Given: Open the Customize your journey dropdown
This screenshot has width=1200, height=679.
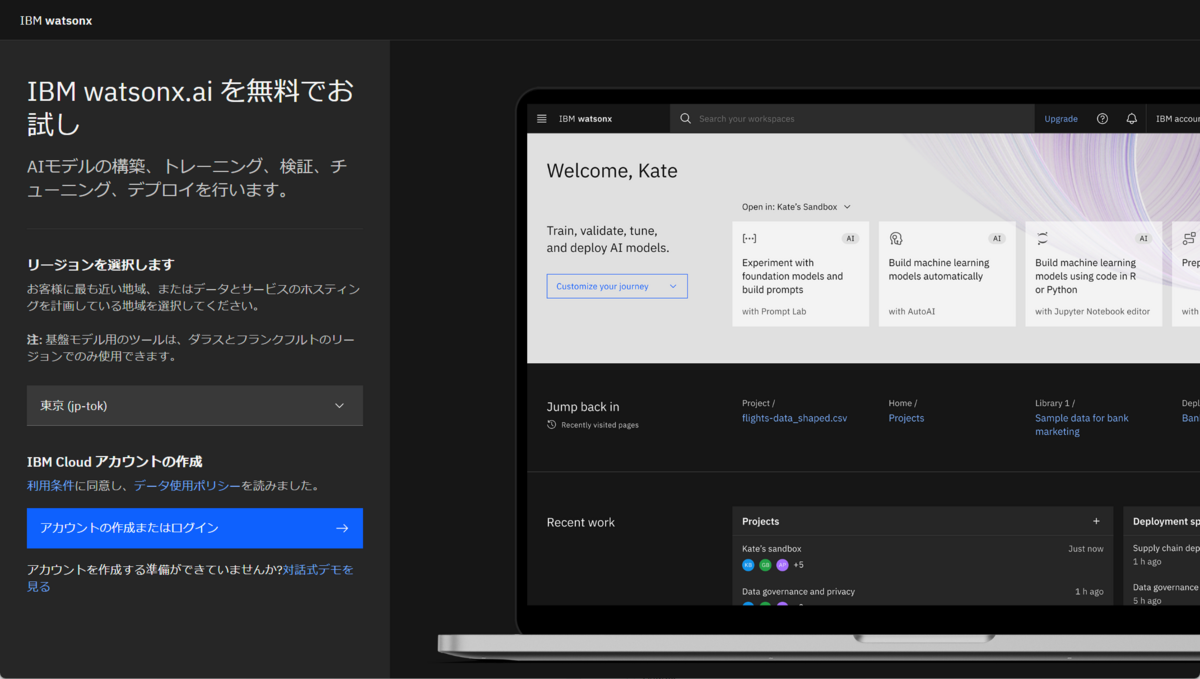Looking at the screenshot, I should point(617,286).
